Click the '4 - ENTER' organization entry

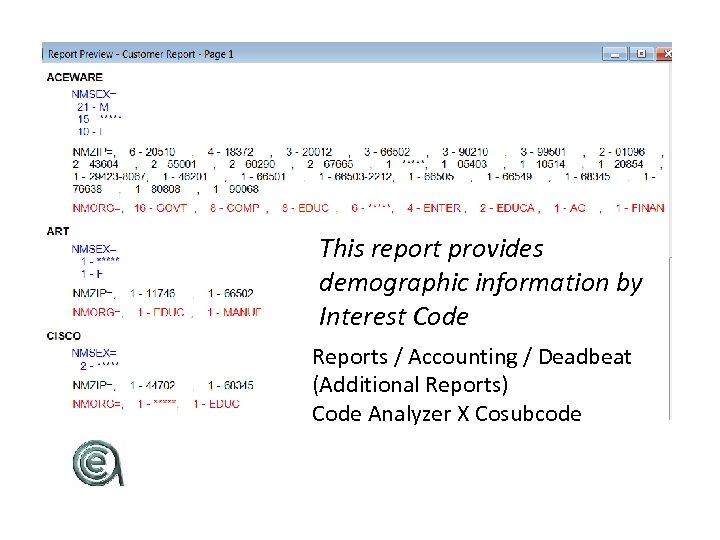(434, 208)
